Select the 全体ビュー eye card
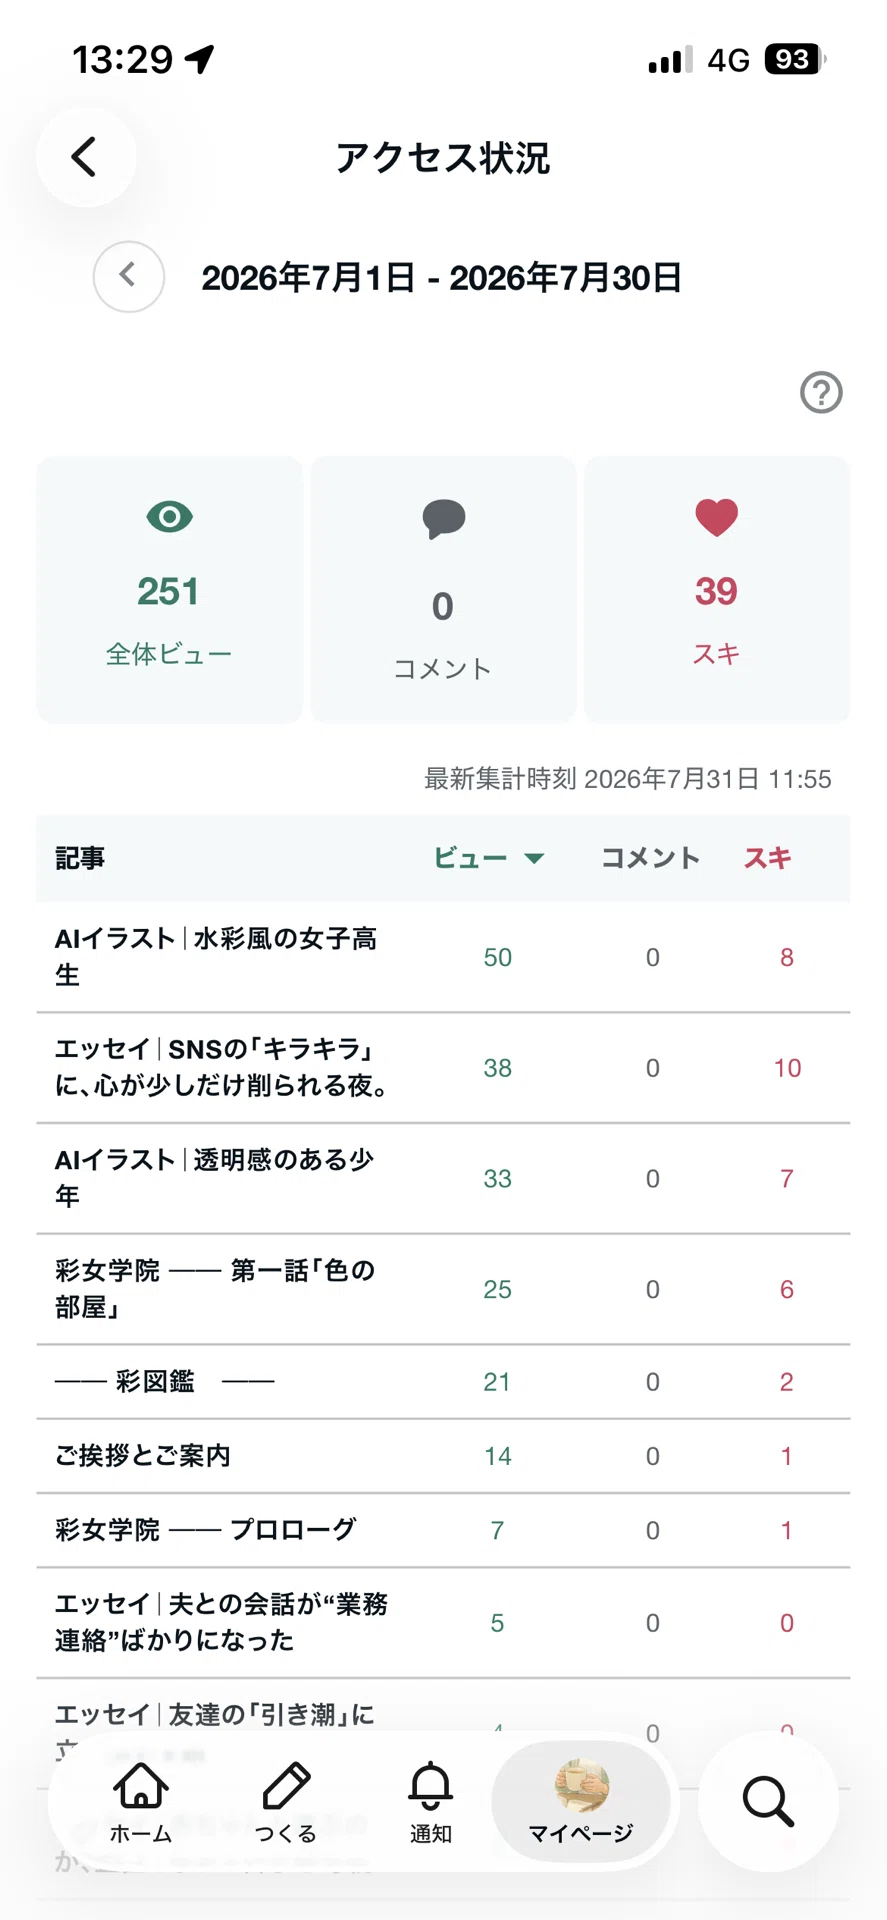 coord(169,590)
